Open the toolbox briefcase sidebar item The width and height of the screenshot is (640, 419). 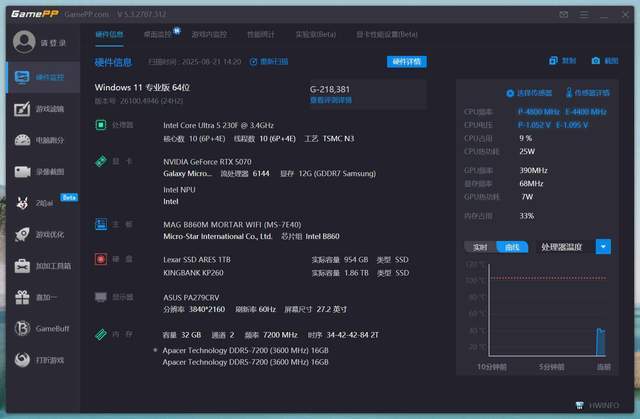(43, 266)
